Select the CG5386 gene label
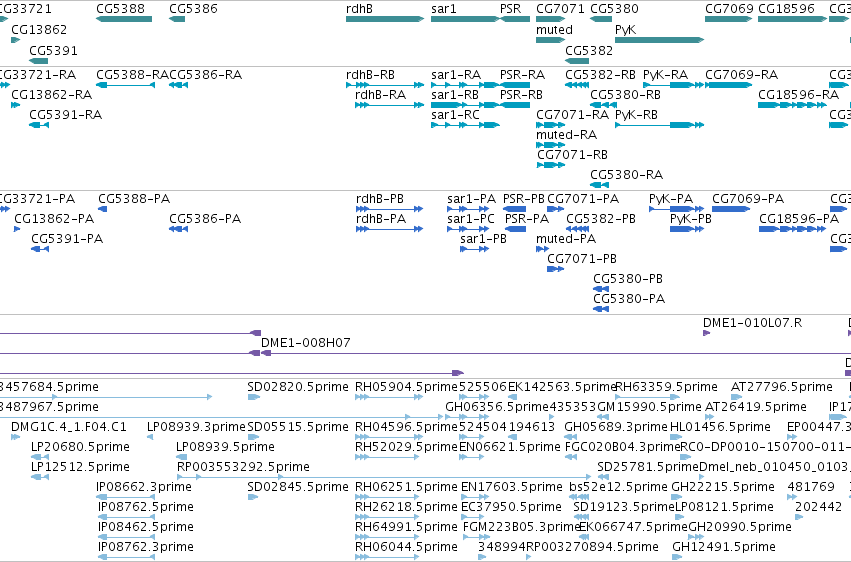851x562 pixels. tap(193, 9)
